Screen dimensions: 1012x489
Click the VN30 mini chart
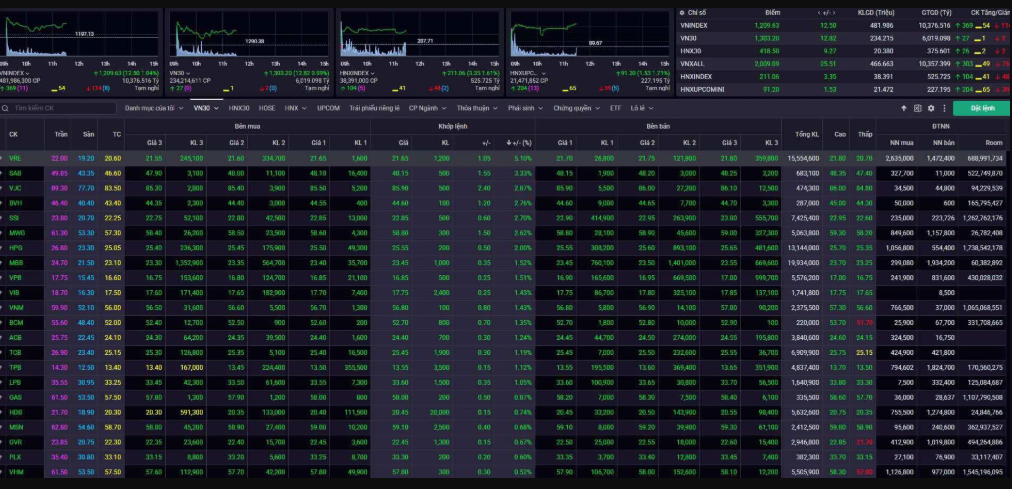point(250,35)
